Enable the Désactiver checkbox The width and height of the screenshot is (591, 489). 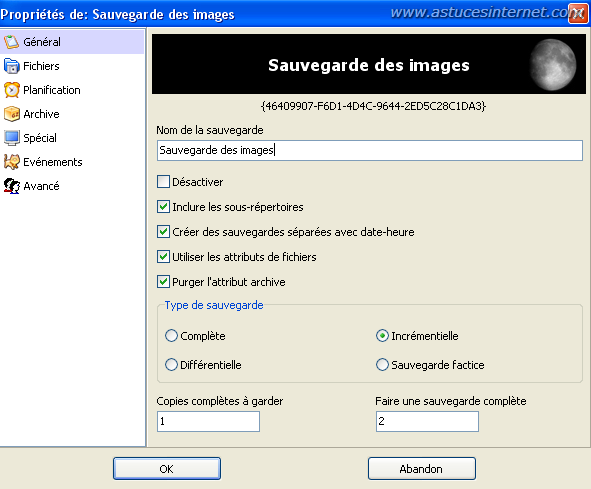point(163,182)
